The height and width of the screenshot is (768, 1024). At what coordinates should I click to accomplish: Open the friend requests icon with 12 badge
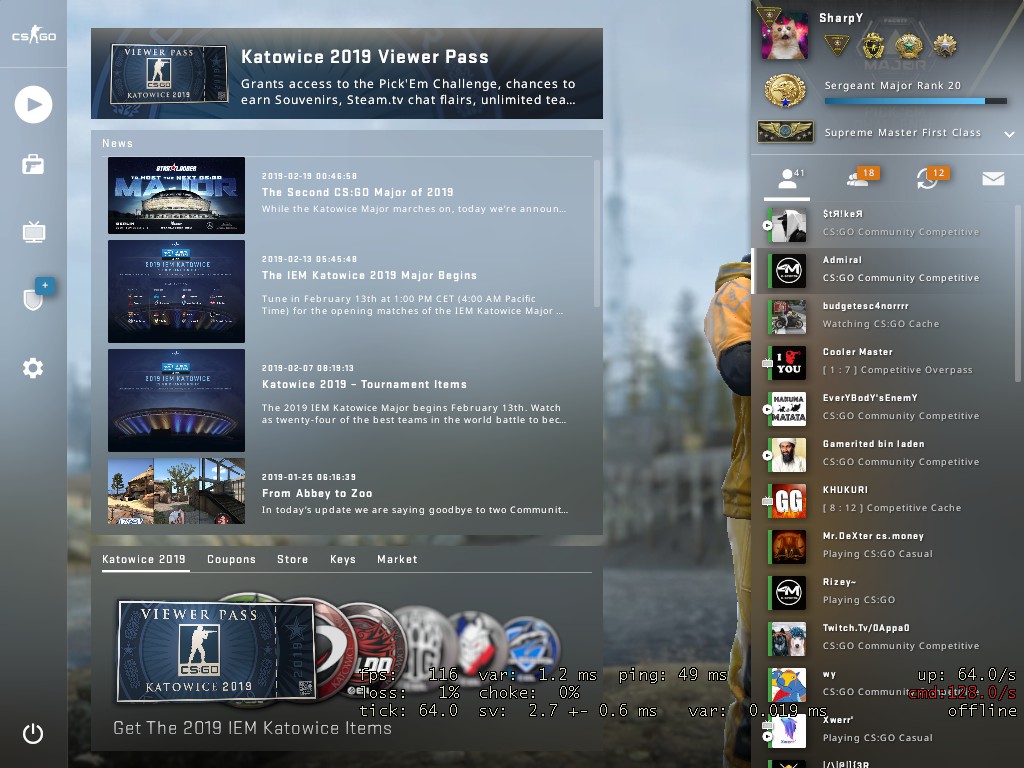[932, 177]
